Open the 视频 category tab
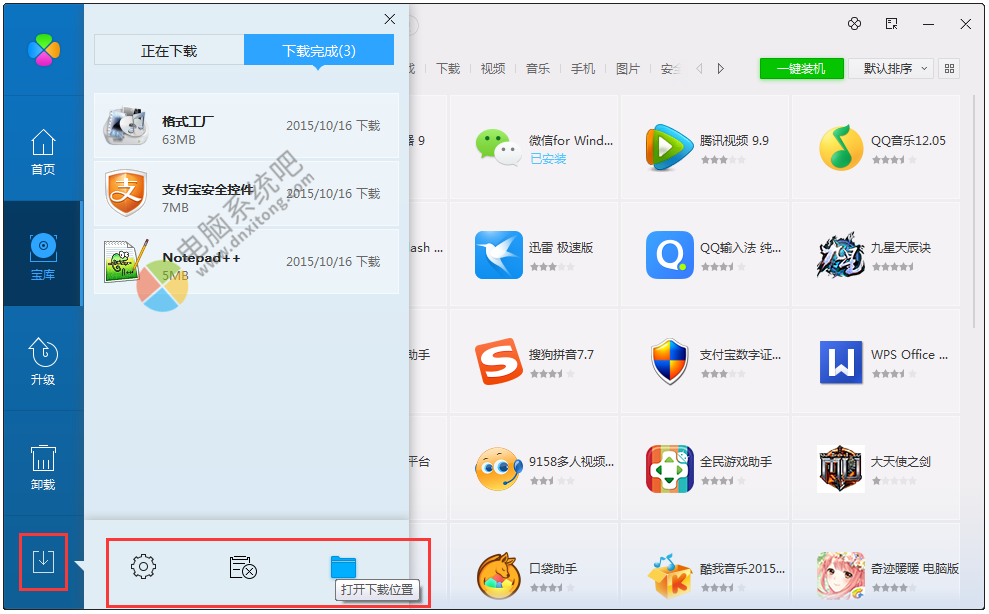Viewport: 989px width, 614px height. point(493,68)
